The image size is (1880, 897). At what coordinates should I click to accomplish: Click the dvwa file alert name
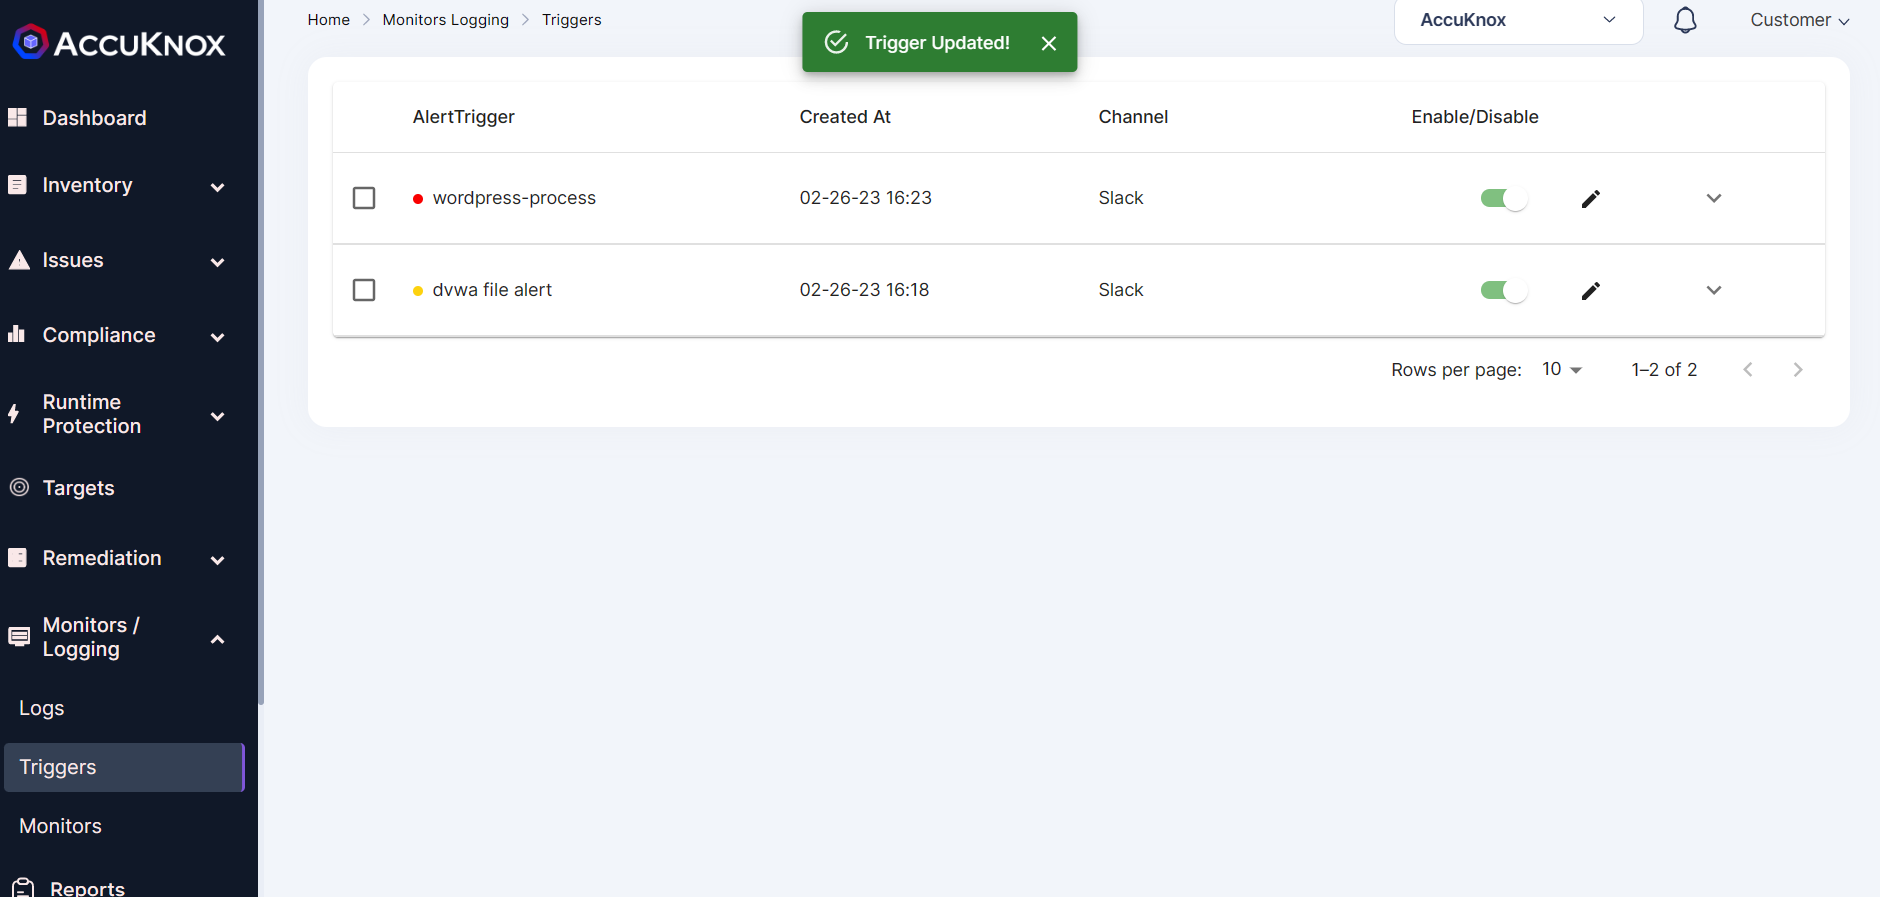[x=492, y=290]
